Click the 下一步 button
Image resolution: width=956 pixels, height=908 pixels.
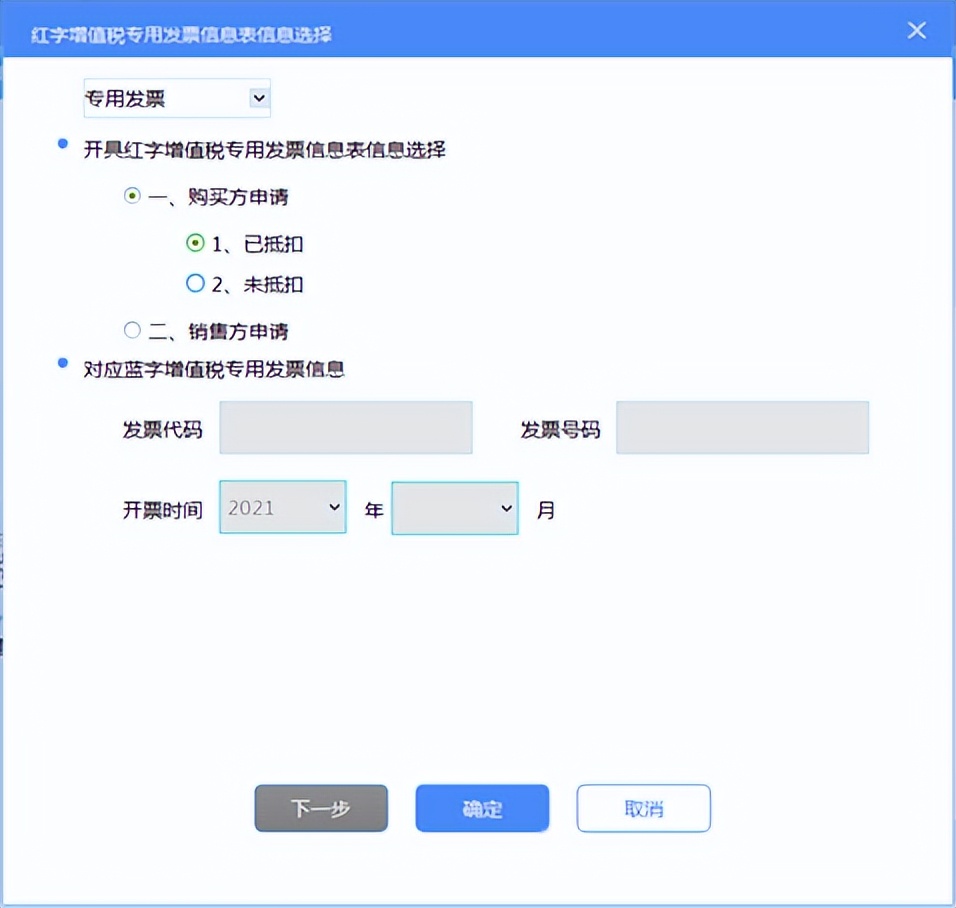point(320,808)
